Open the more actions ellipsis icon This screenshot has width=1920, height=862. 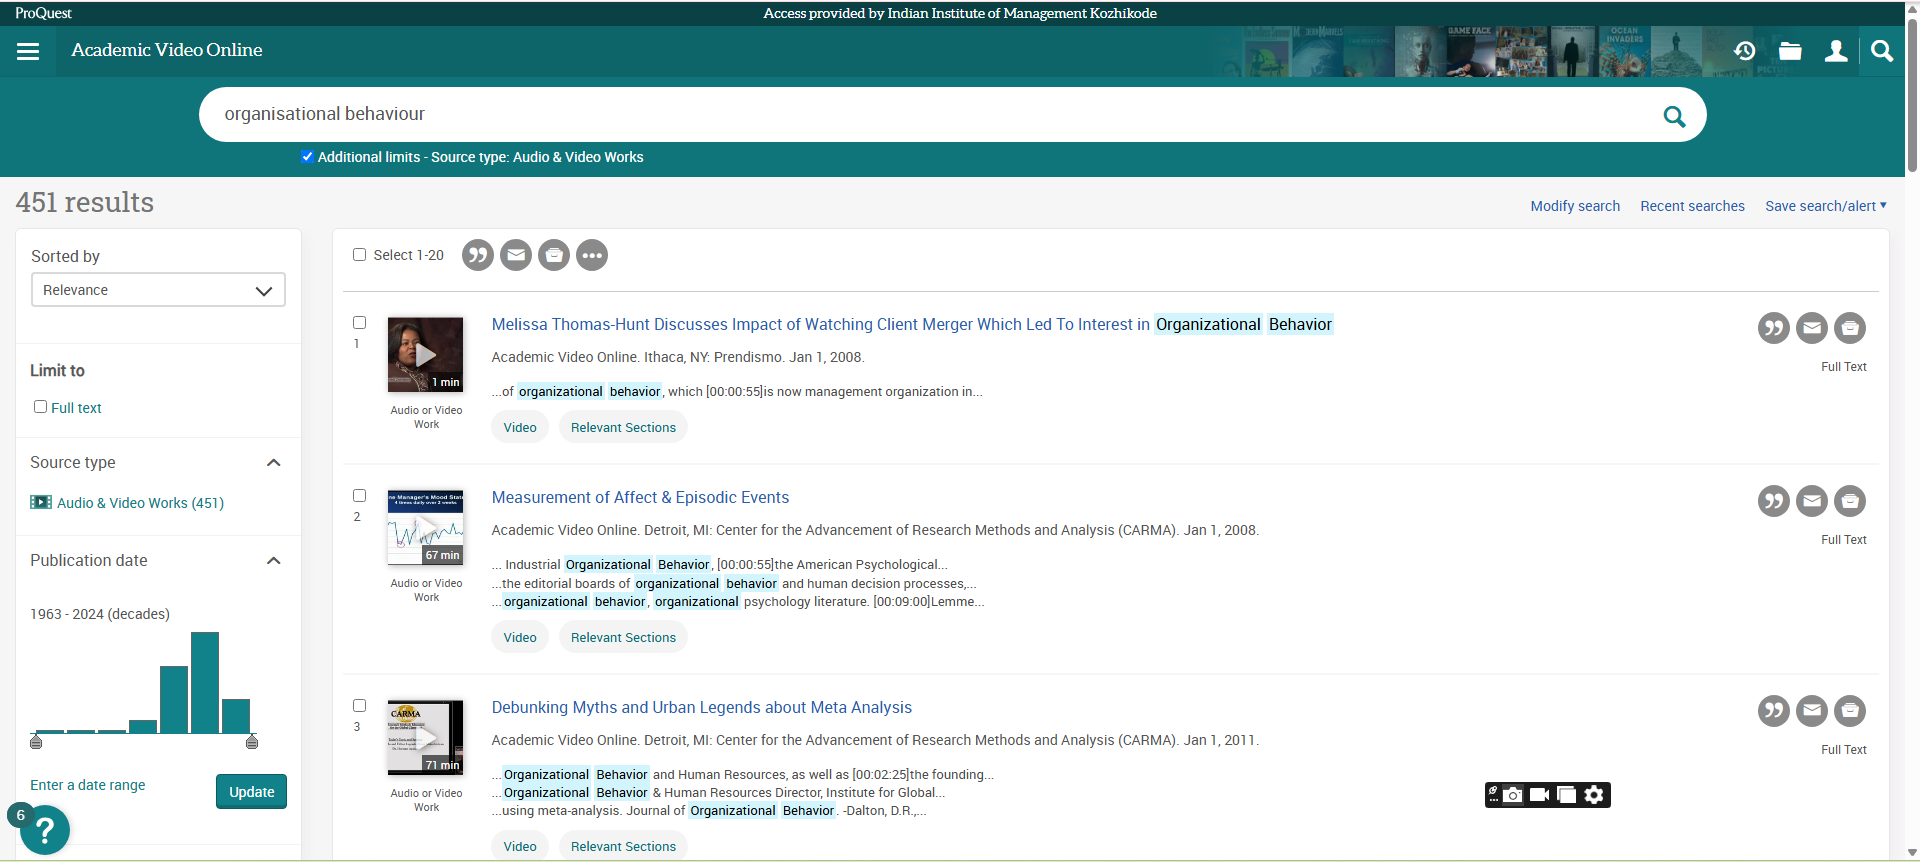click(x=592, y=256)
